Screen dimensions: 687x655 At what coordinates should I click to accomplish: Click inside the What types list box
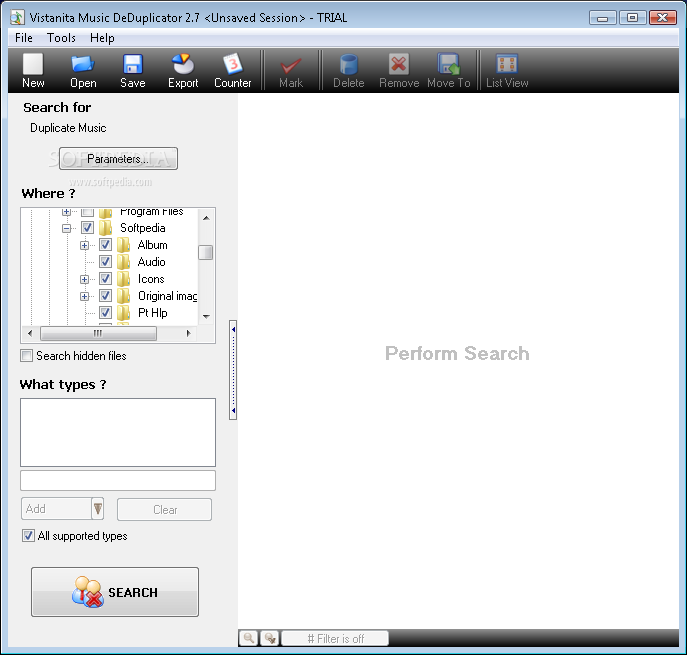pyautogui.click(x=118, y=432)
